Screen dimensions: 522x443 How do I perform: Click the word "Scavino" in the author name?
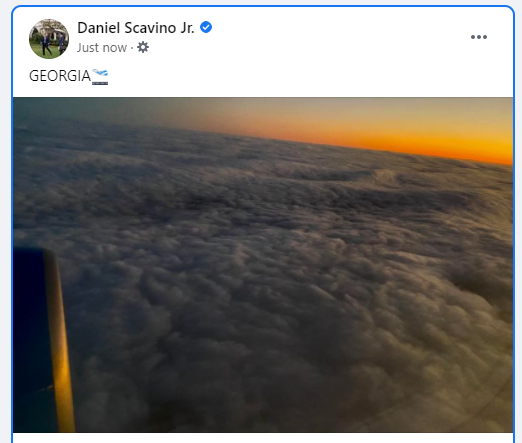point(150,28)
